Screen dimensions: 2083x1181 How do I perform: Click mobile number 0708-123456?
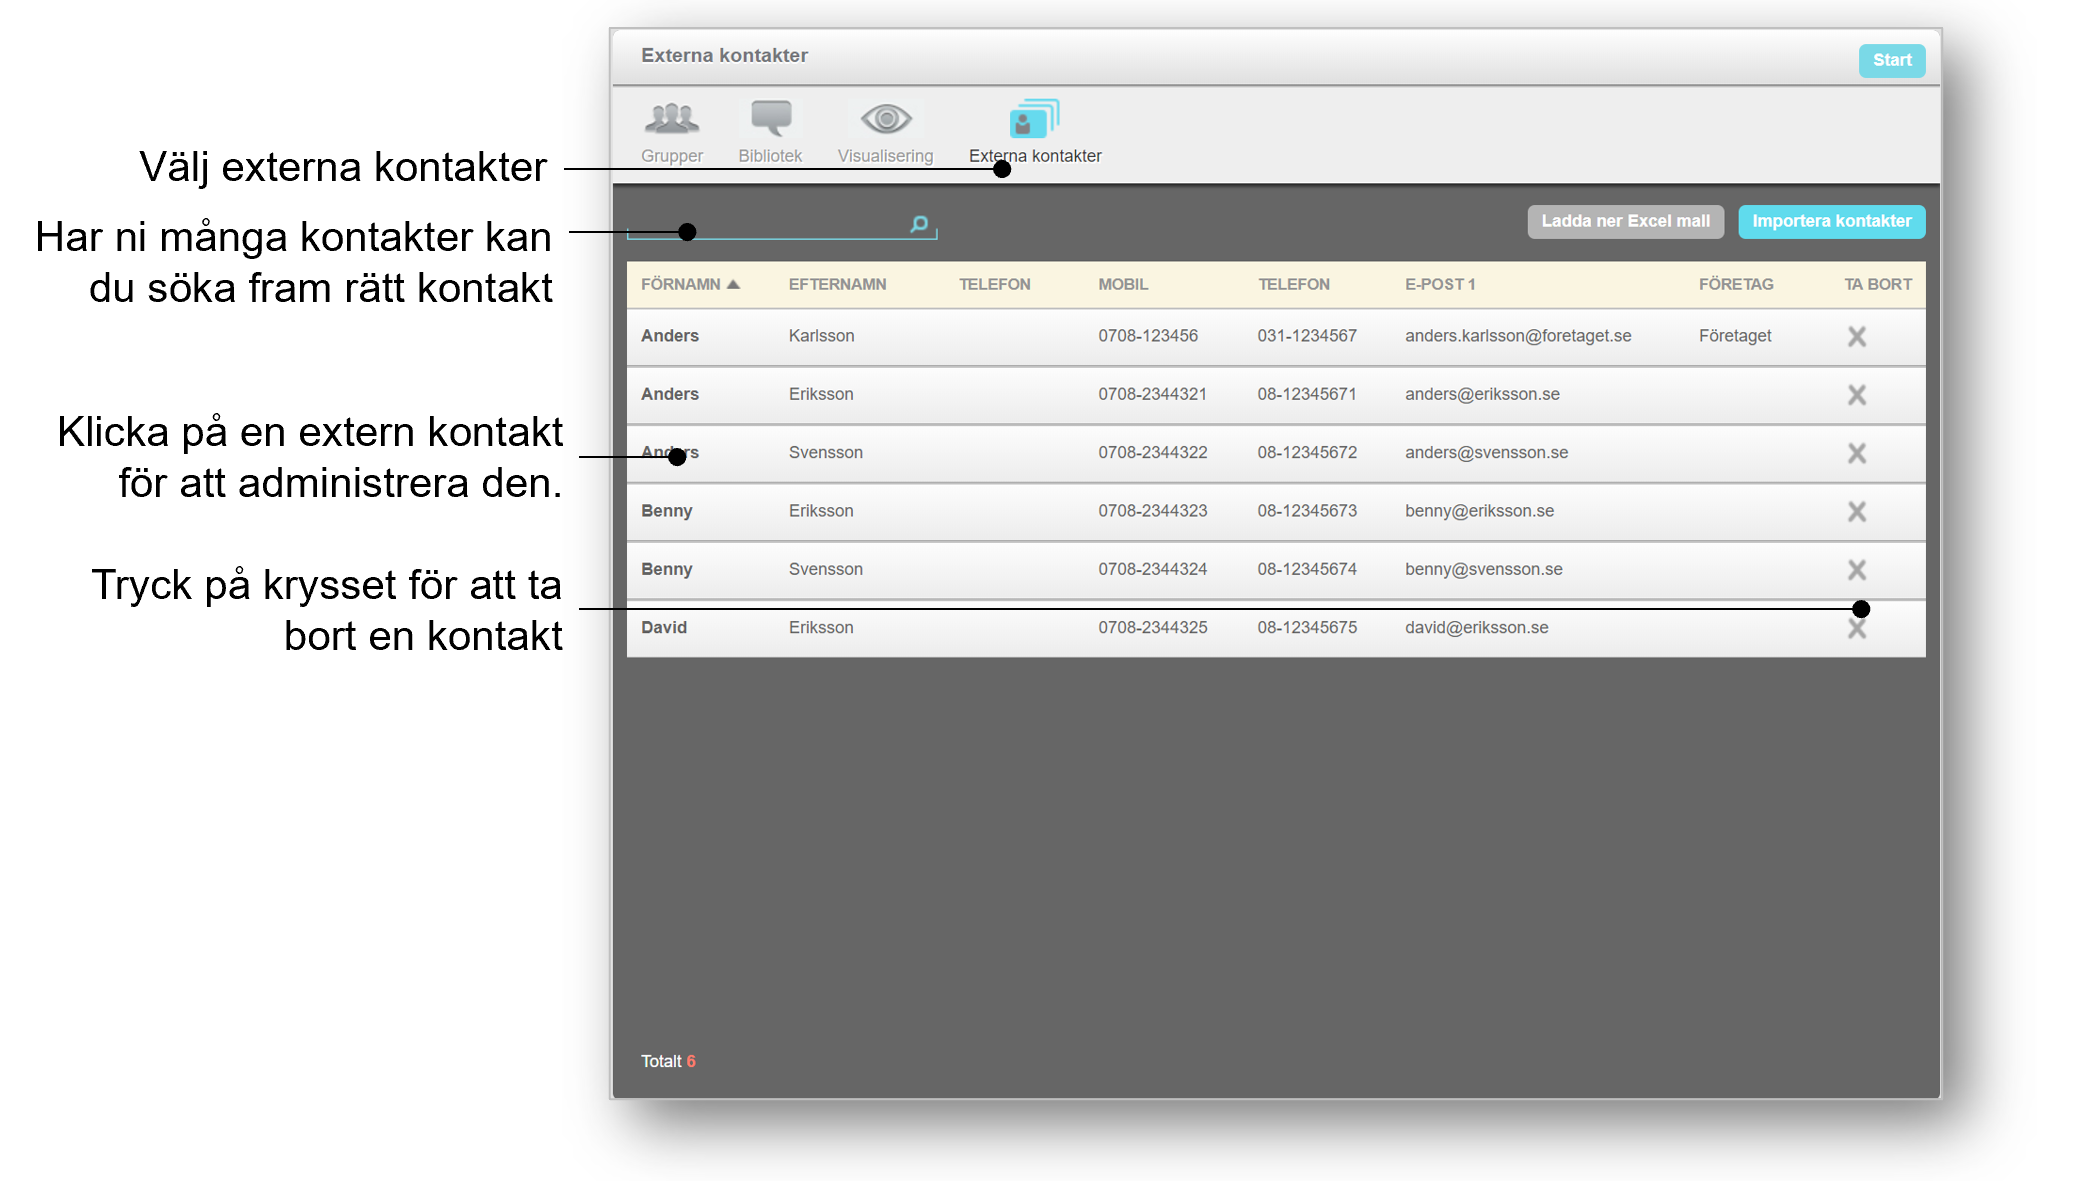1147,336
